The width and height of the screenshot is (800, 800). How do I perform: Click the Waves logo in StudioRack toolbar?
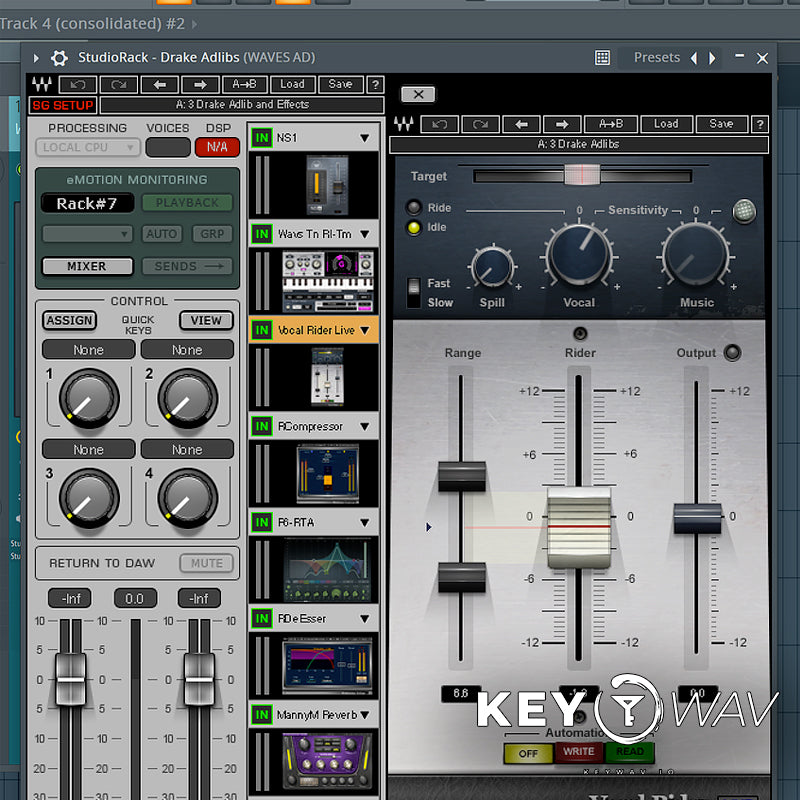[x=42, y=84]
